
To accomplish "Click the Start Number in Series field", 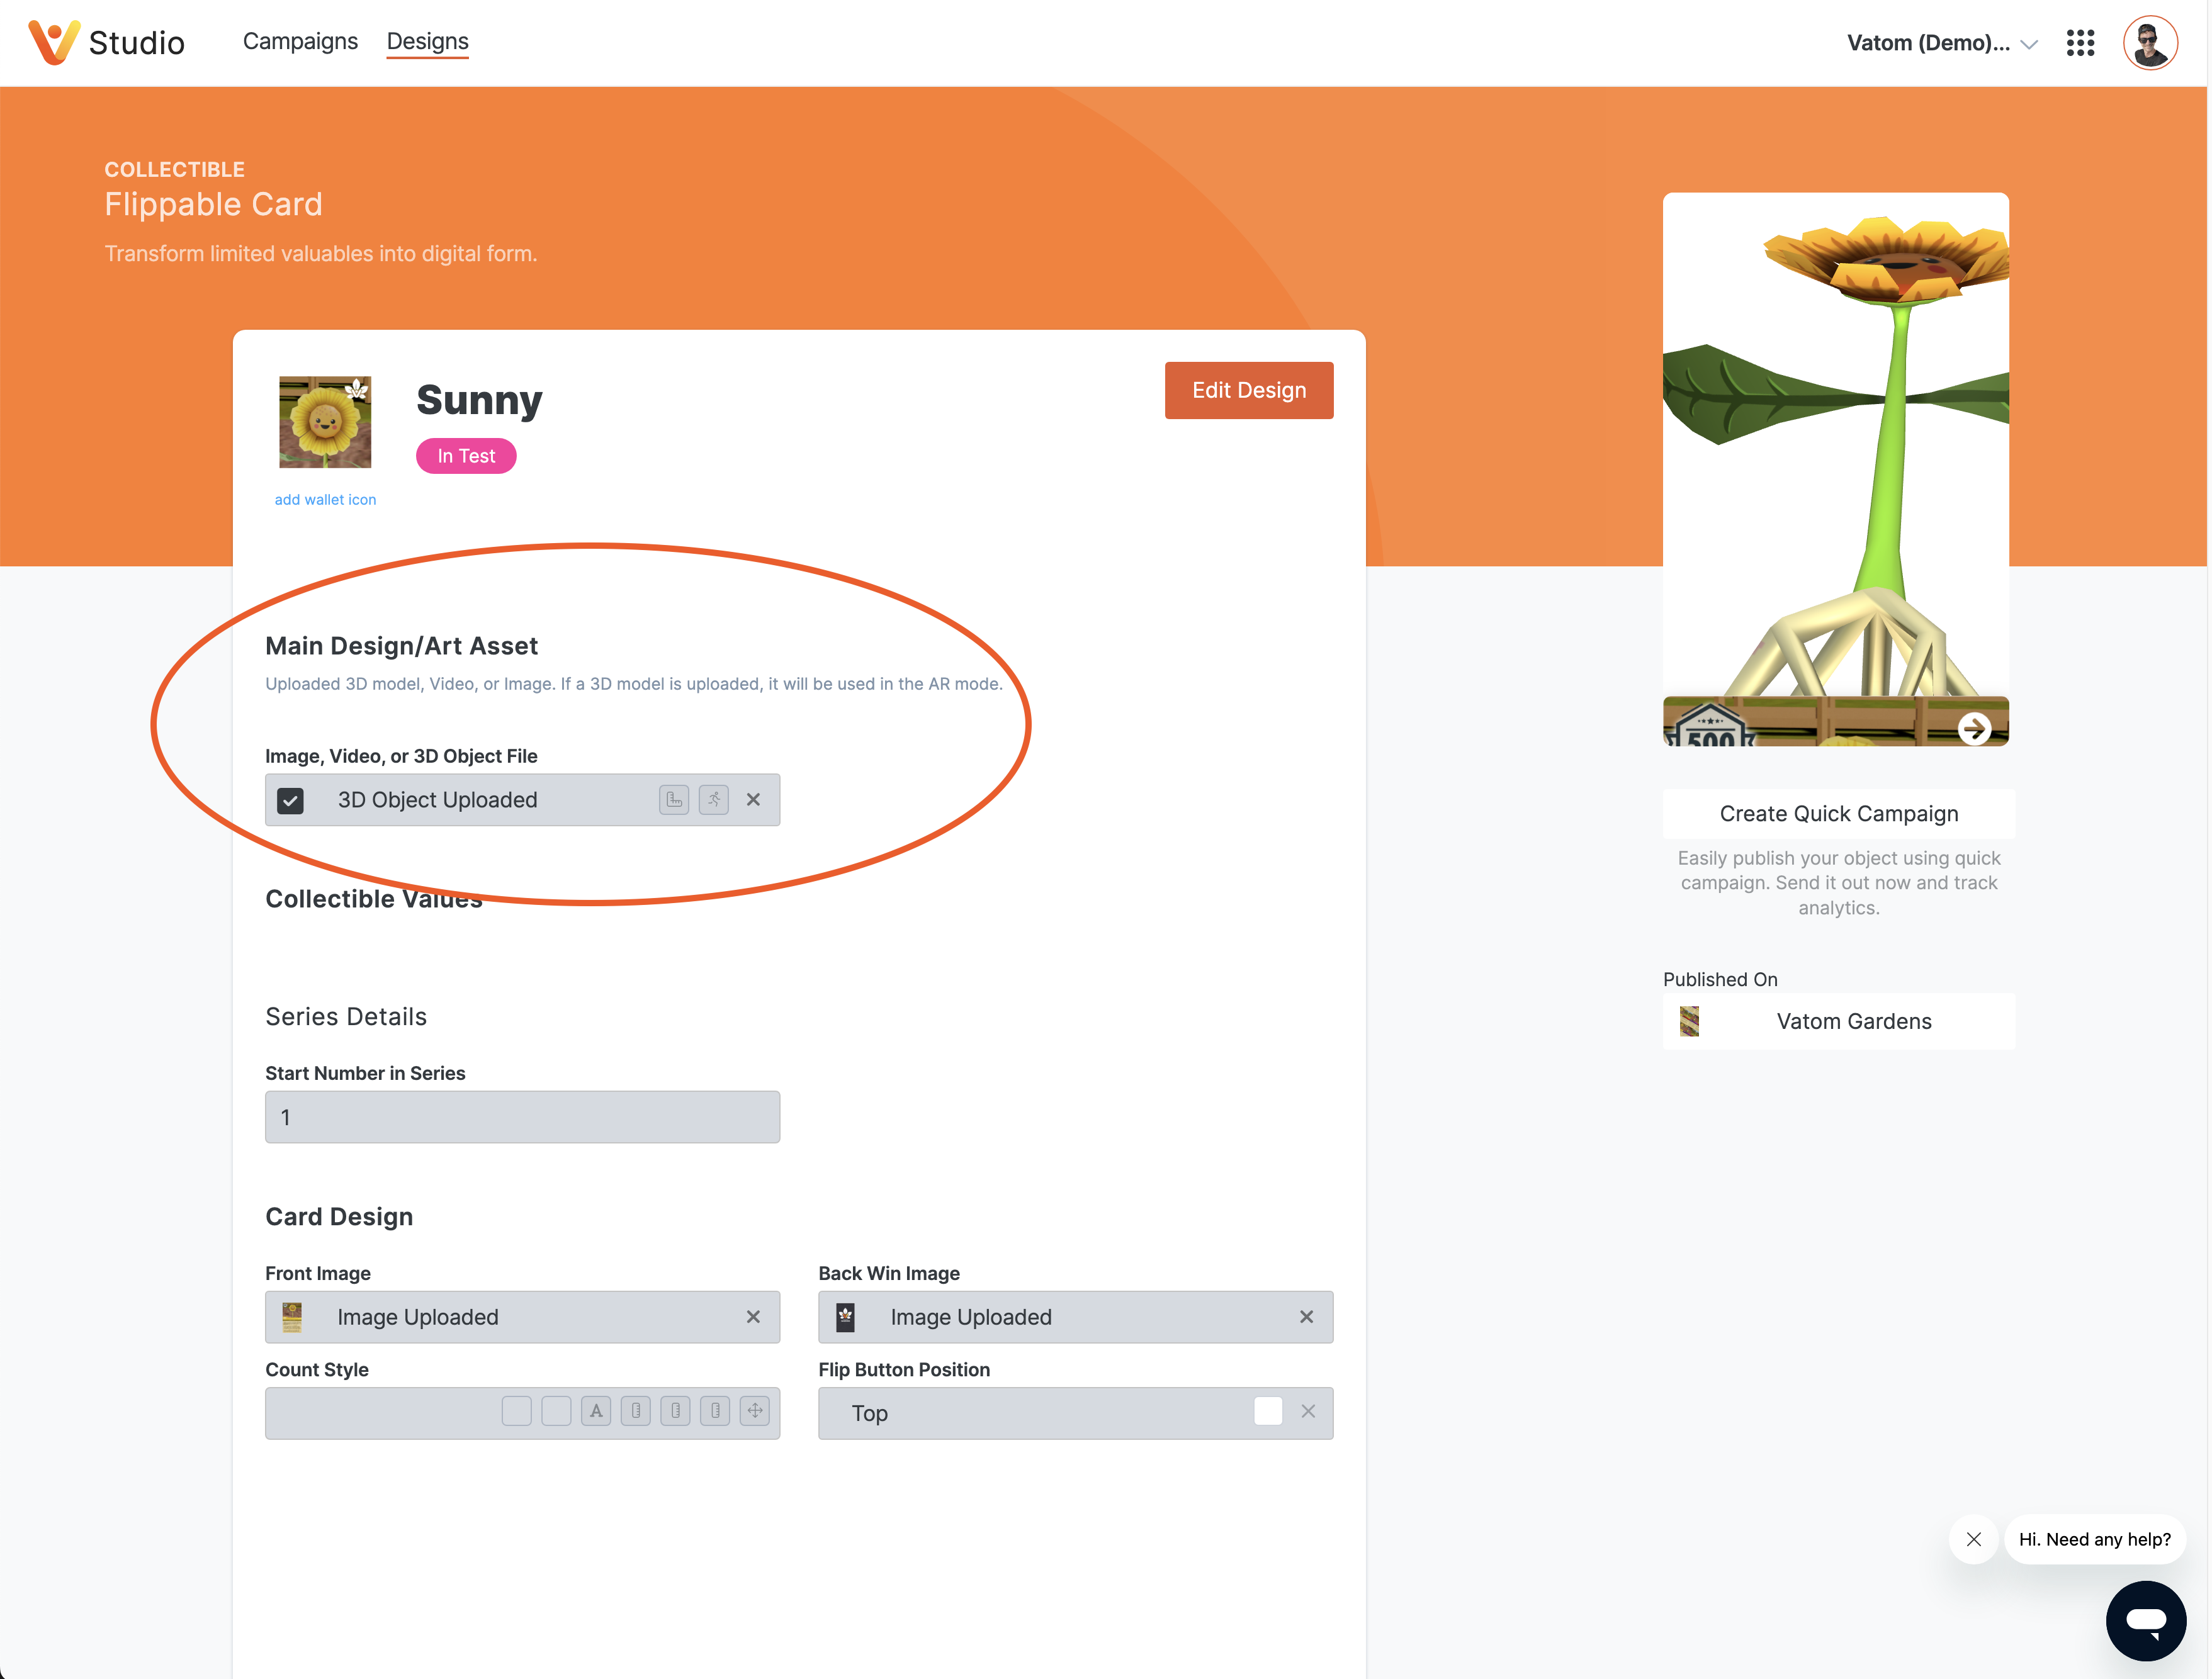I will point(522,1117).
